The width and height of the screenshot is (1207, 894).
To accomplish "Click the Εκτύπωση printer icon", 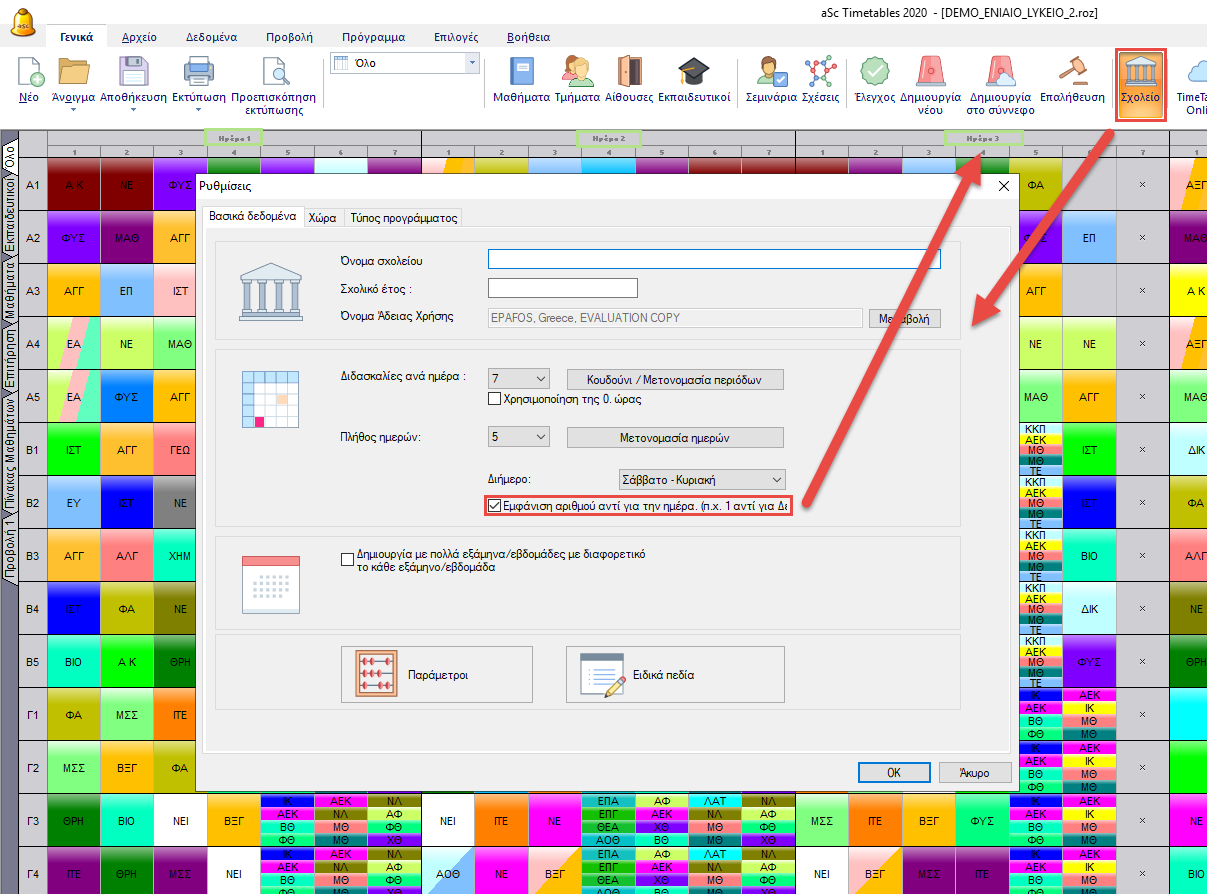I will (x=197, y=73).
